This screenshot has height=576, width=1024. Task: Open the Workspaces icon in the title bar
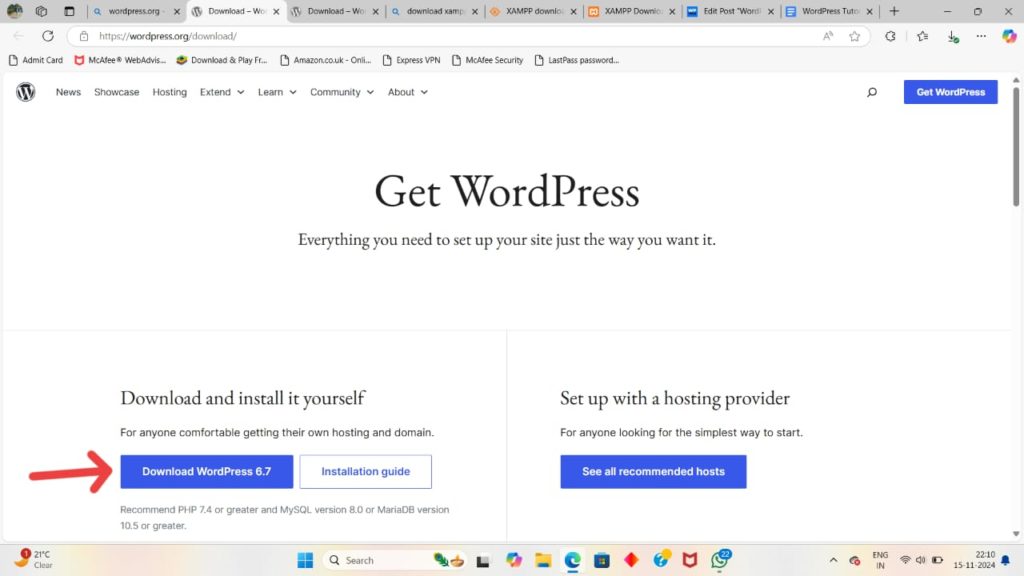click(x=41, y=11)
